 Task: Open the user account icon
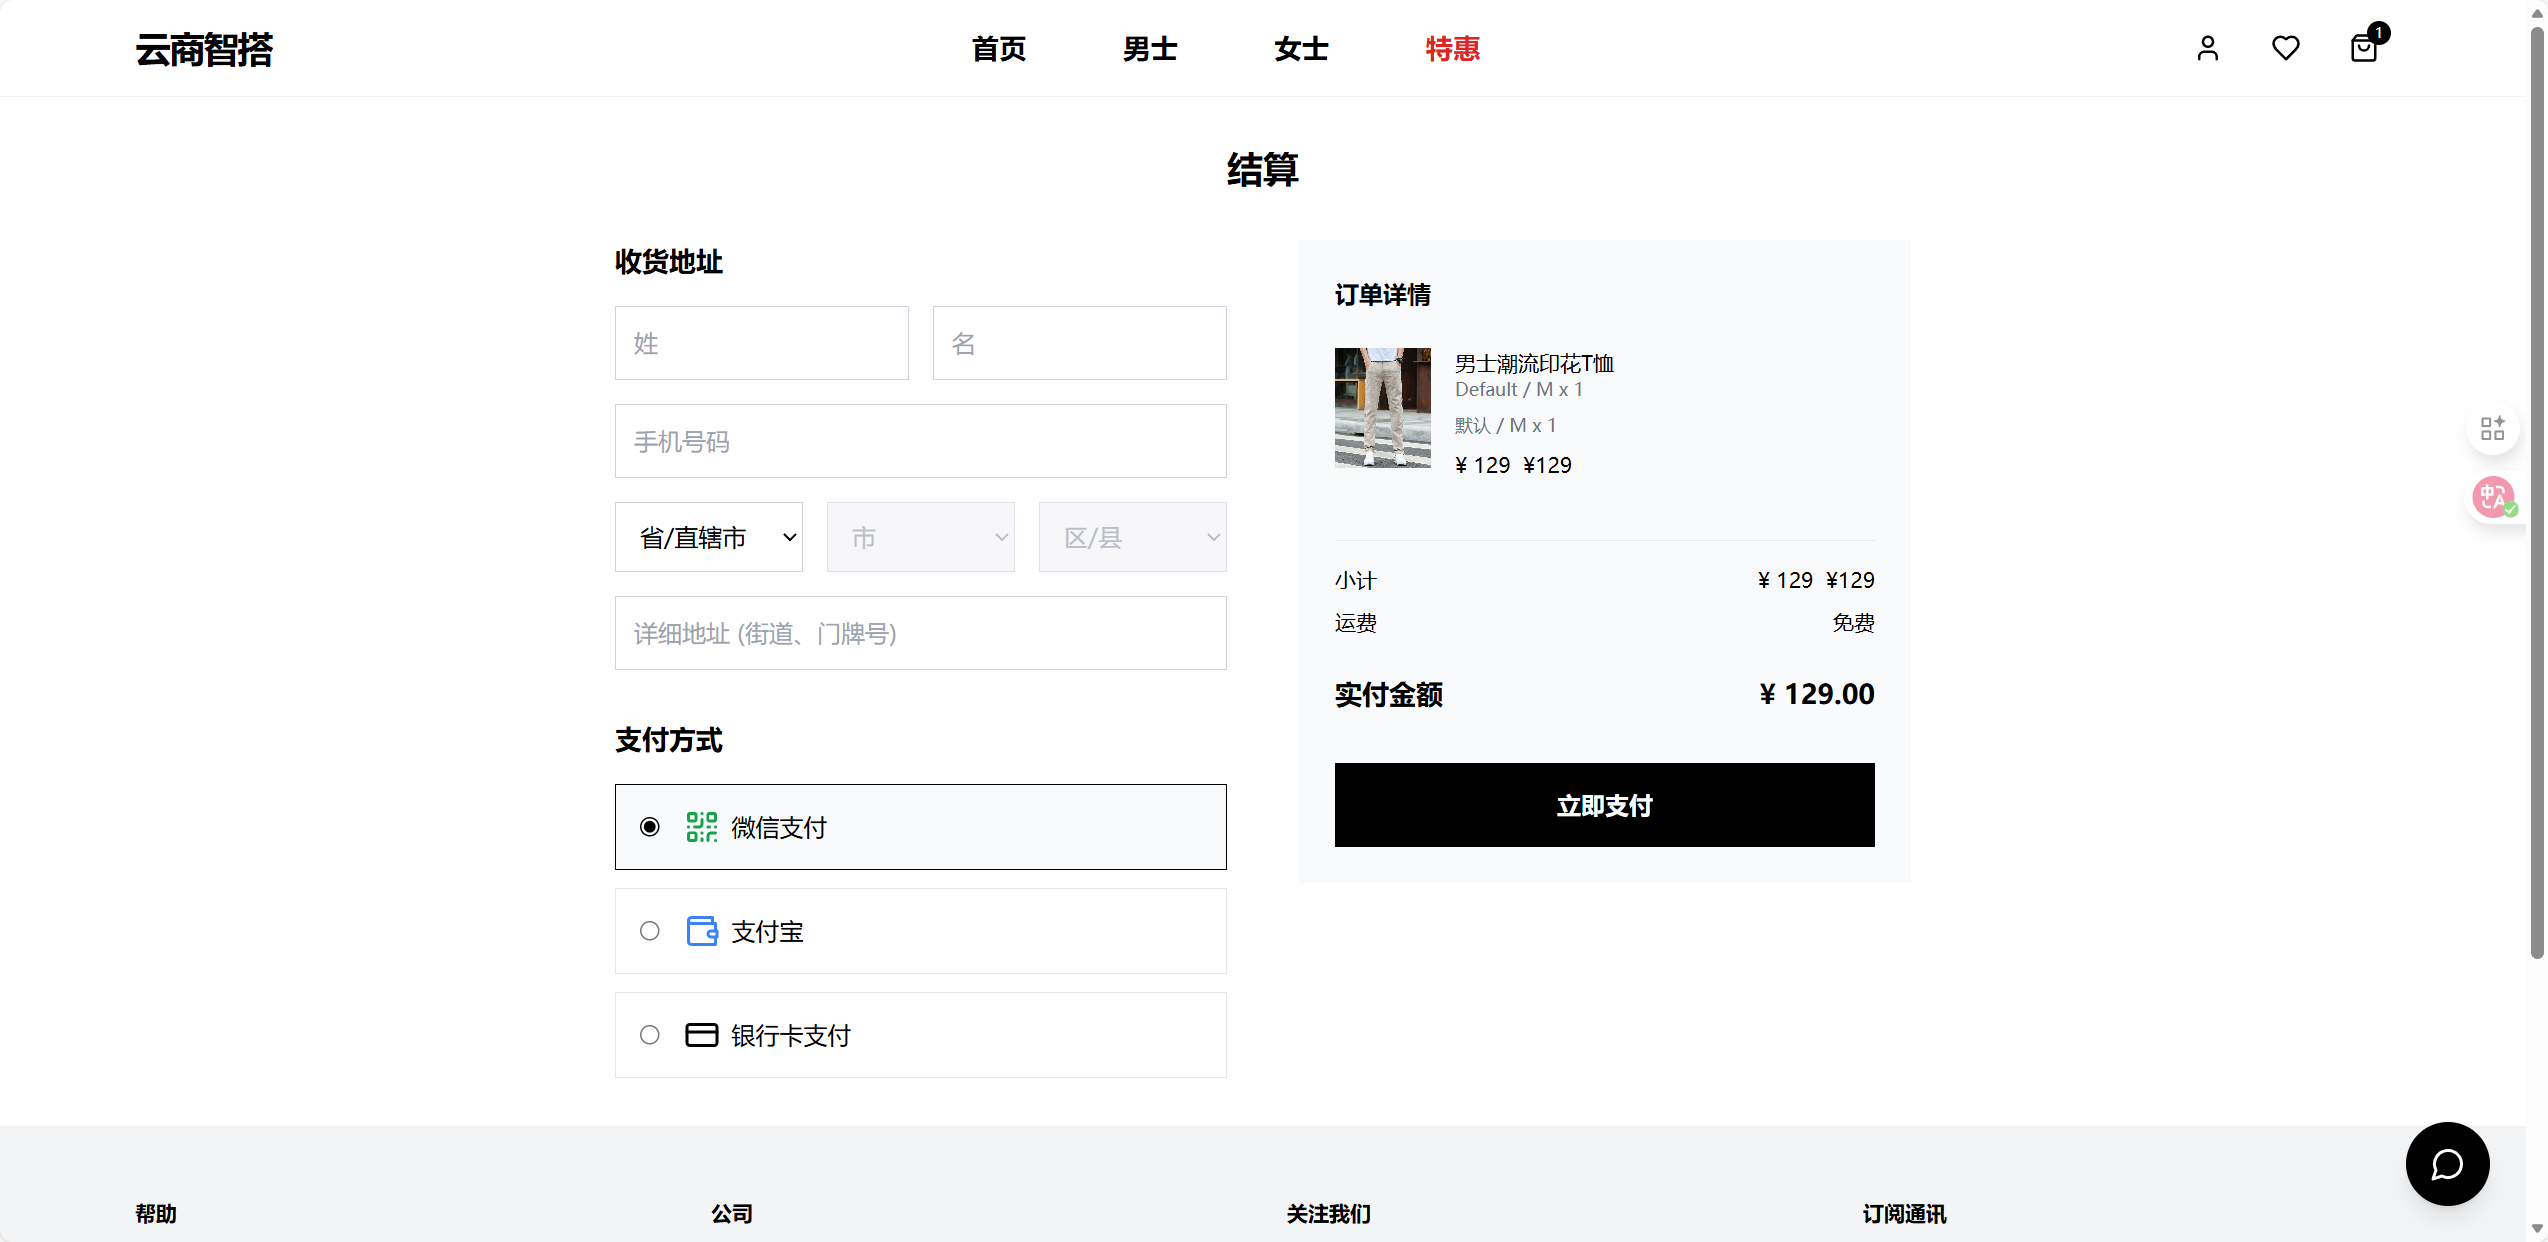tap(2209, 48)
